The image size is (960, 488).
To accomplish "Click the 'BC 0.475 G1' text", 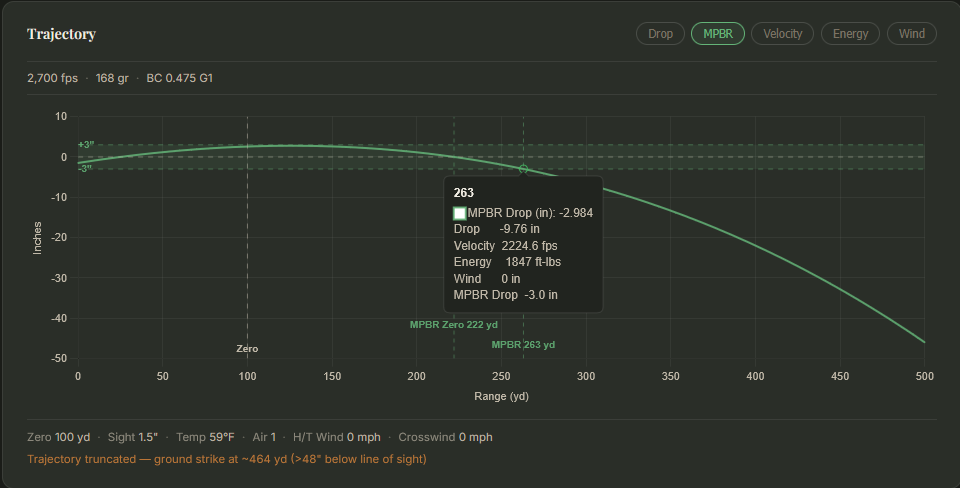I will [x=179, y=78].
